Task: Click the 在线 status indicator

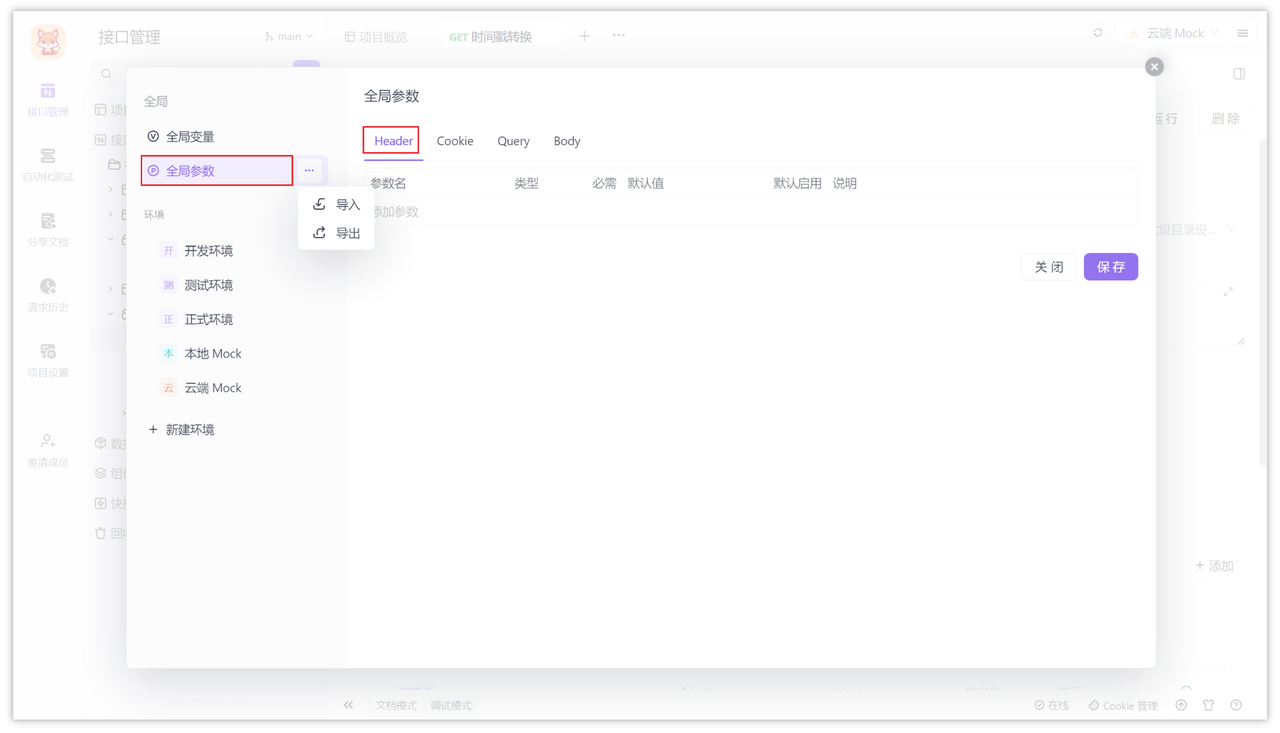Action: tap(1052, 705)
